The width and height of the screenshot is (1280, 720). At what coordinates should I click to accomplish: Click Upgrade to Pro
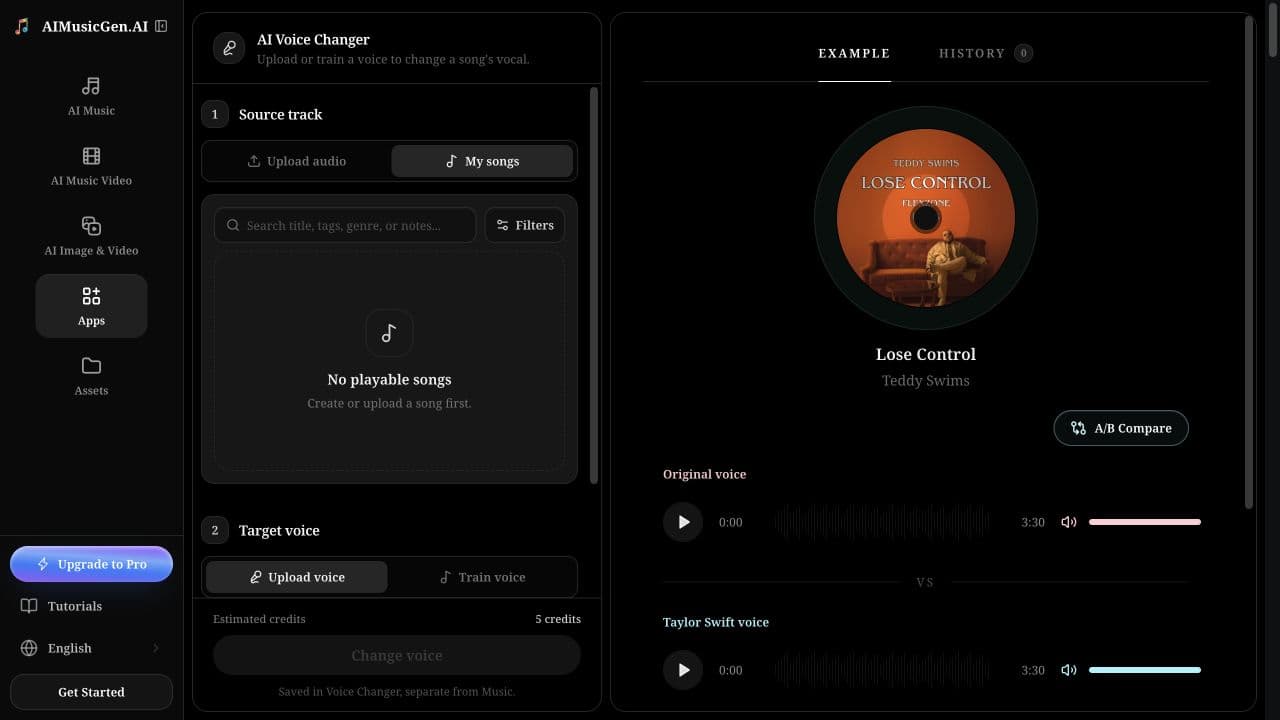pos(91,564)
